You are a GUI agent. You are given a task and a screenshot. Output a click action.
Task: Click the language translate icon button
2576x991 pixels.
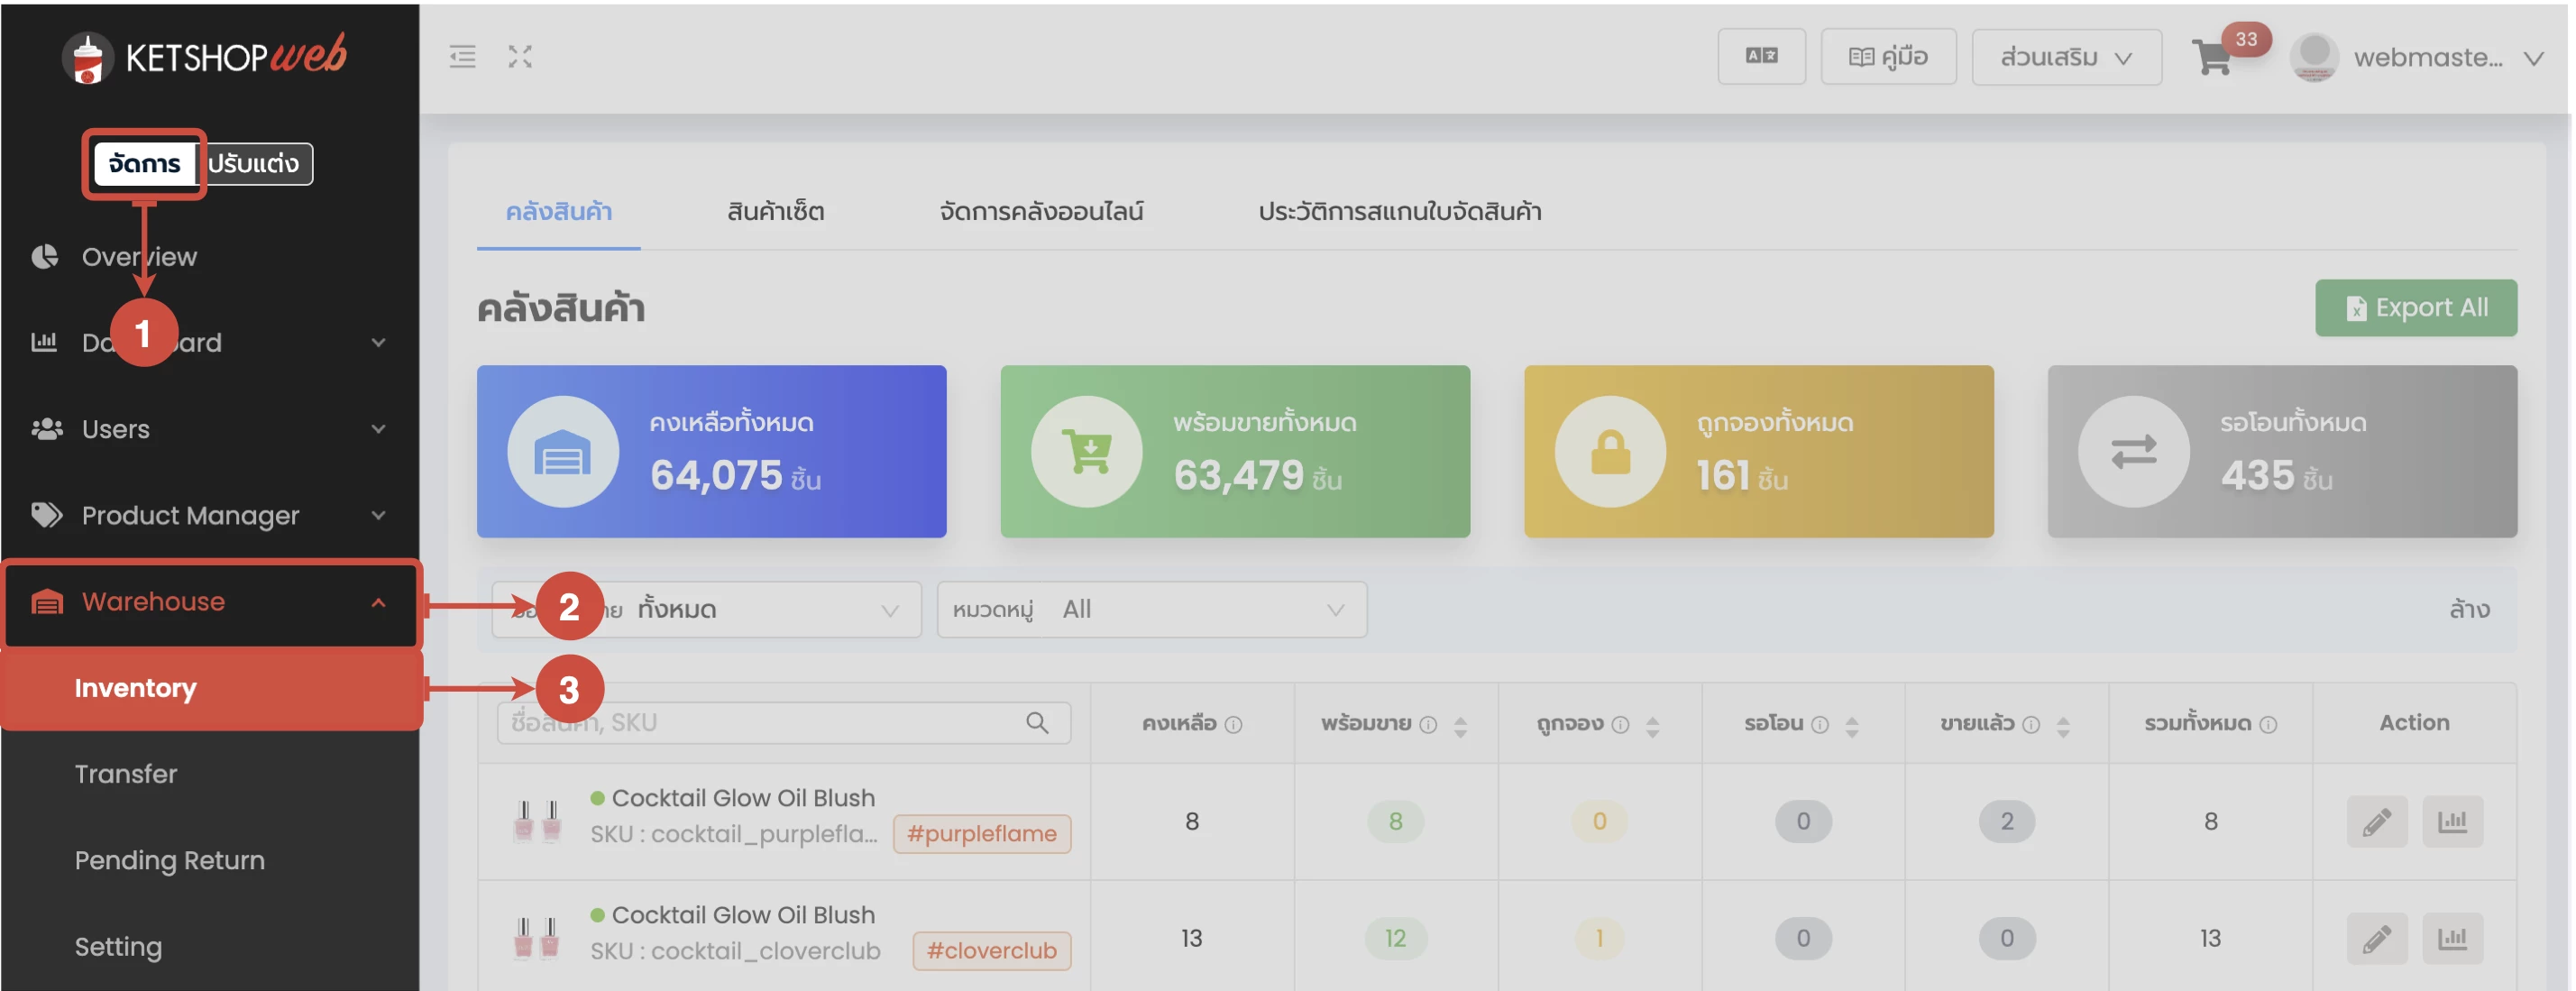tap(1761, 57)
